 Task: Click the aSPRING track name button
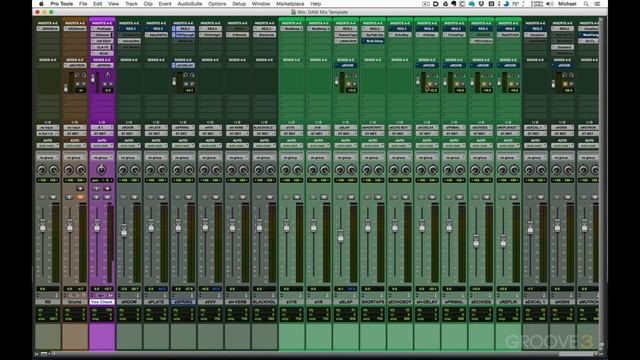[x=183, y=302]
